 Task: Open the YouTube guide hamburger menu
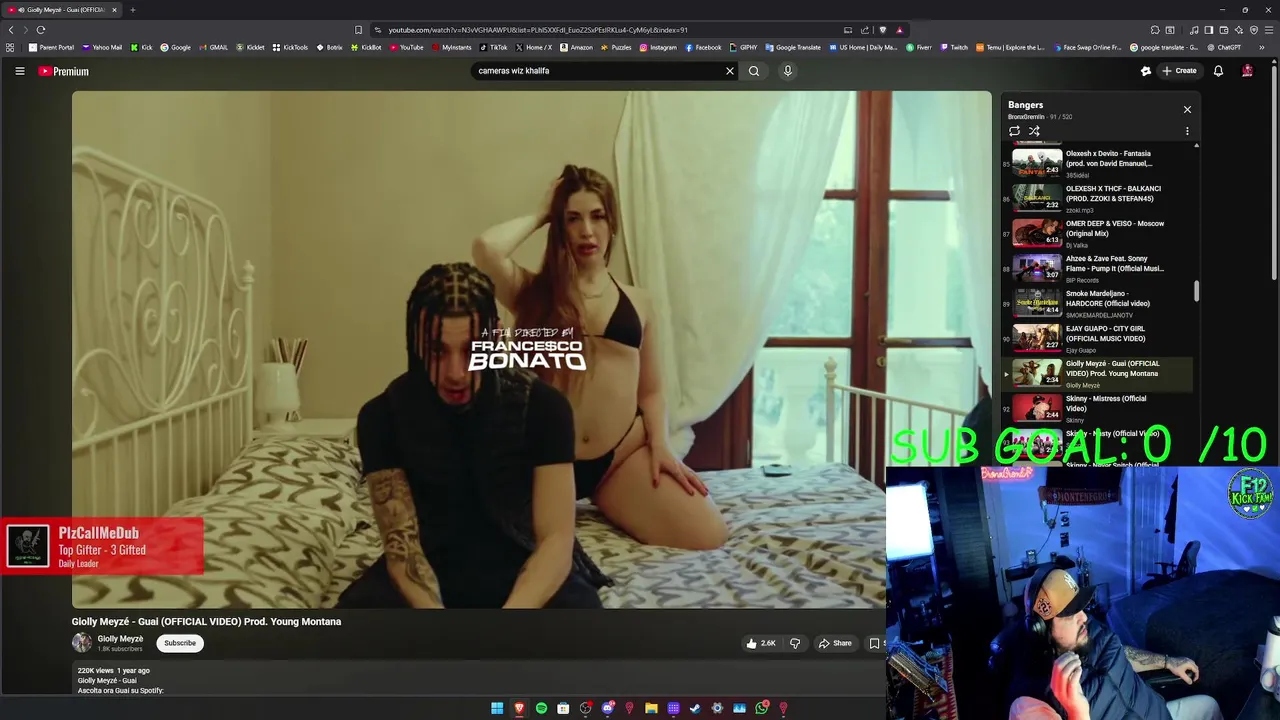pos(19,71)
